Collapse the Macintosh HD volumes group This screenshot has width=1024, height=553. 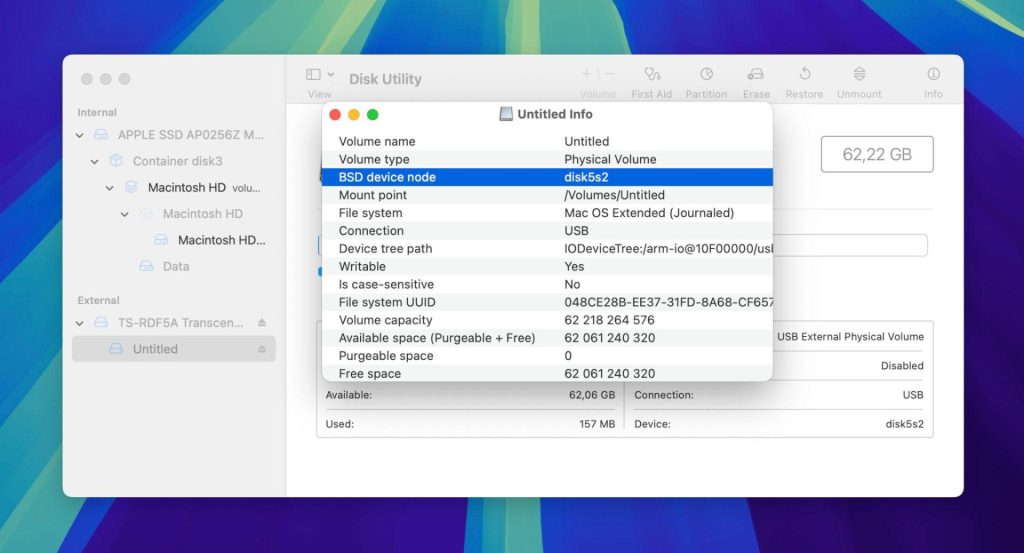pos(110,188)
